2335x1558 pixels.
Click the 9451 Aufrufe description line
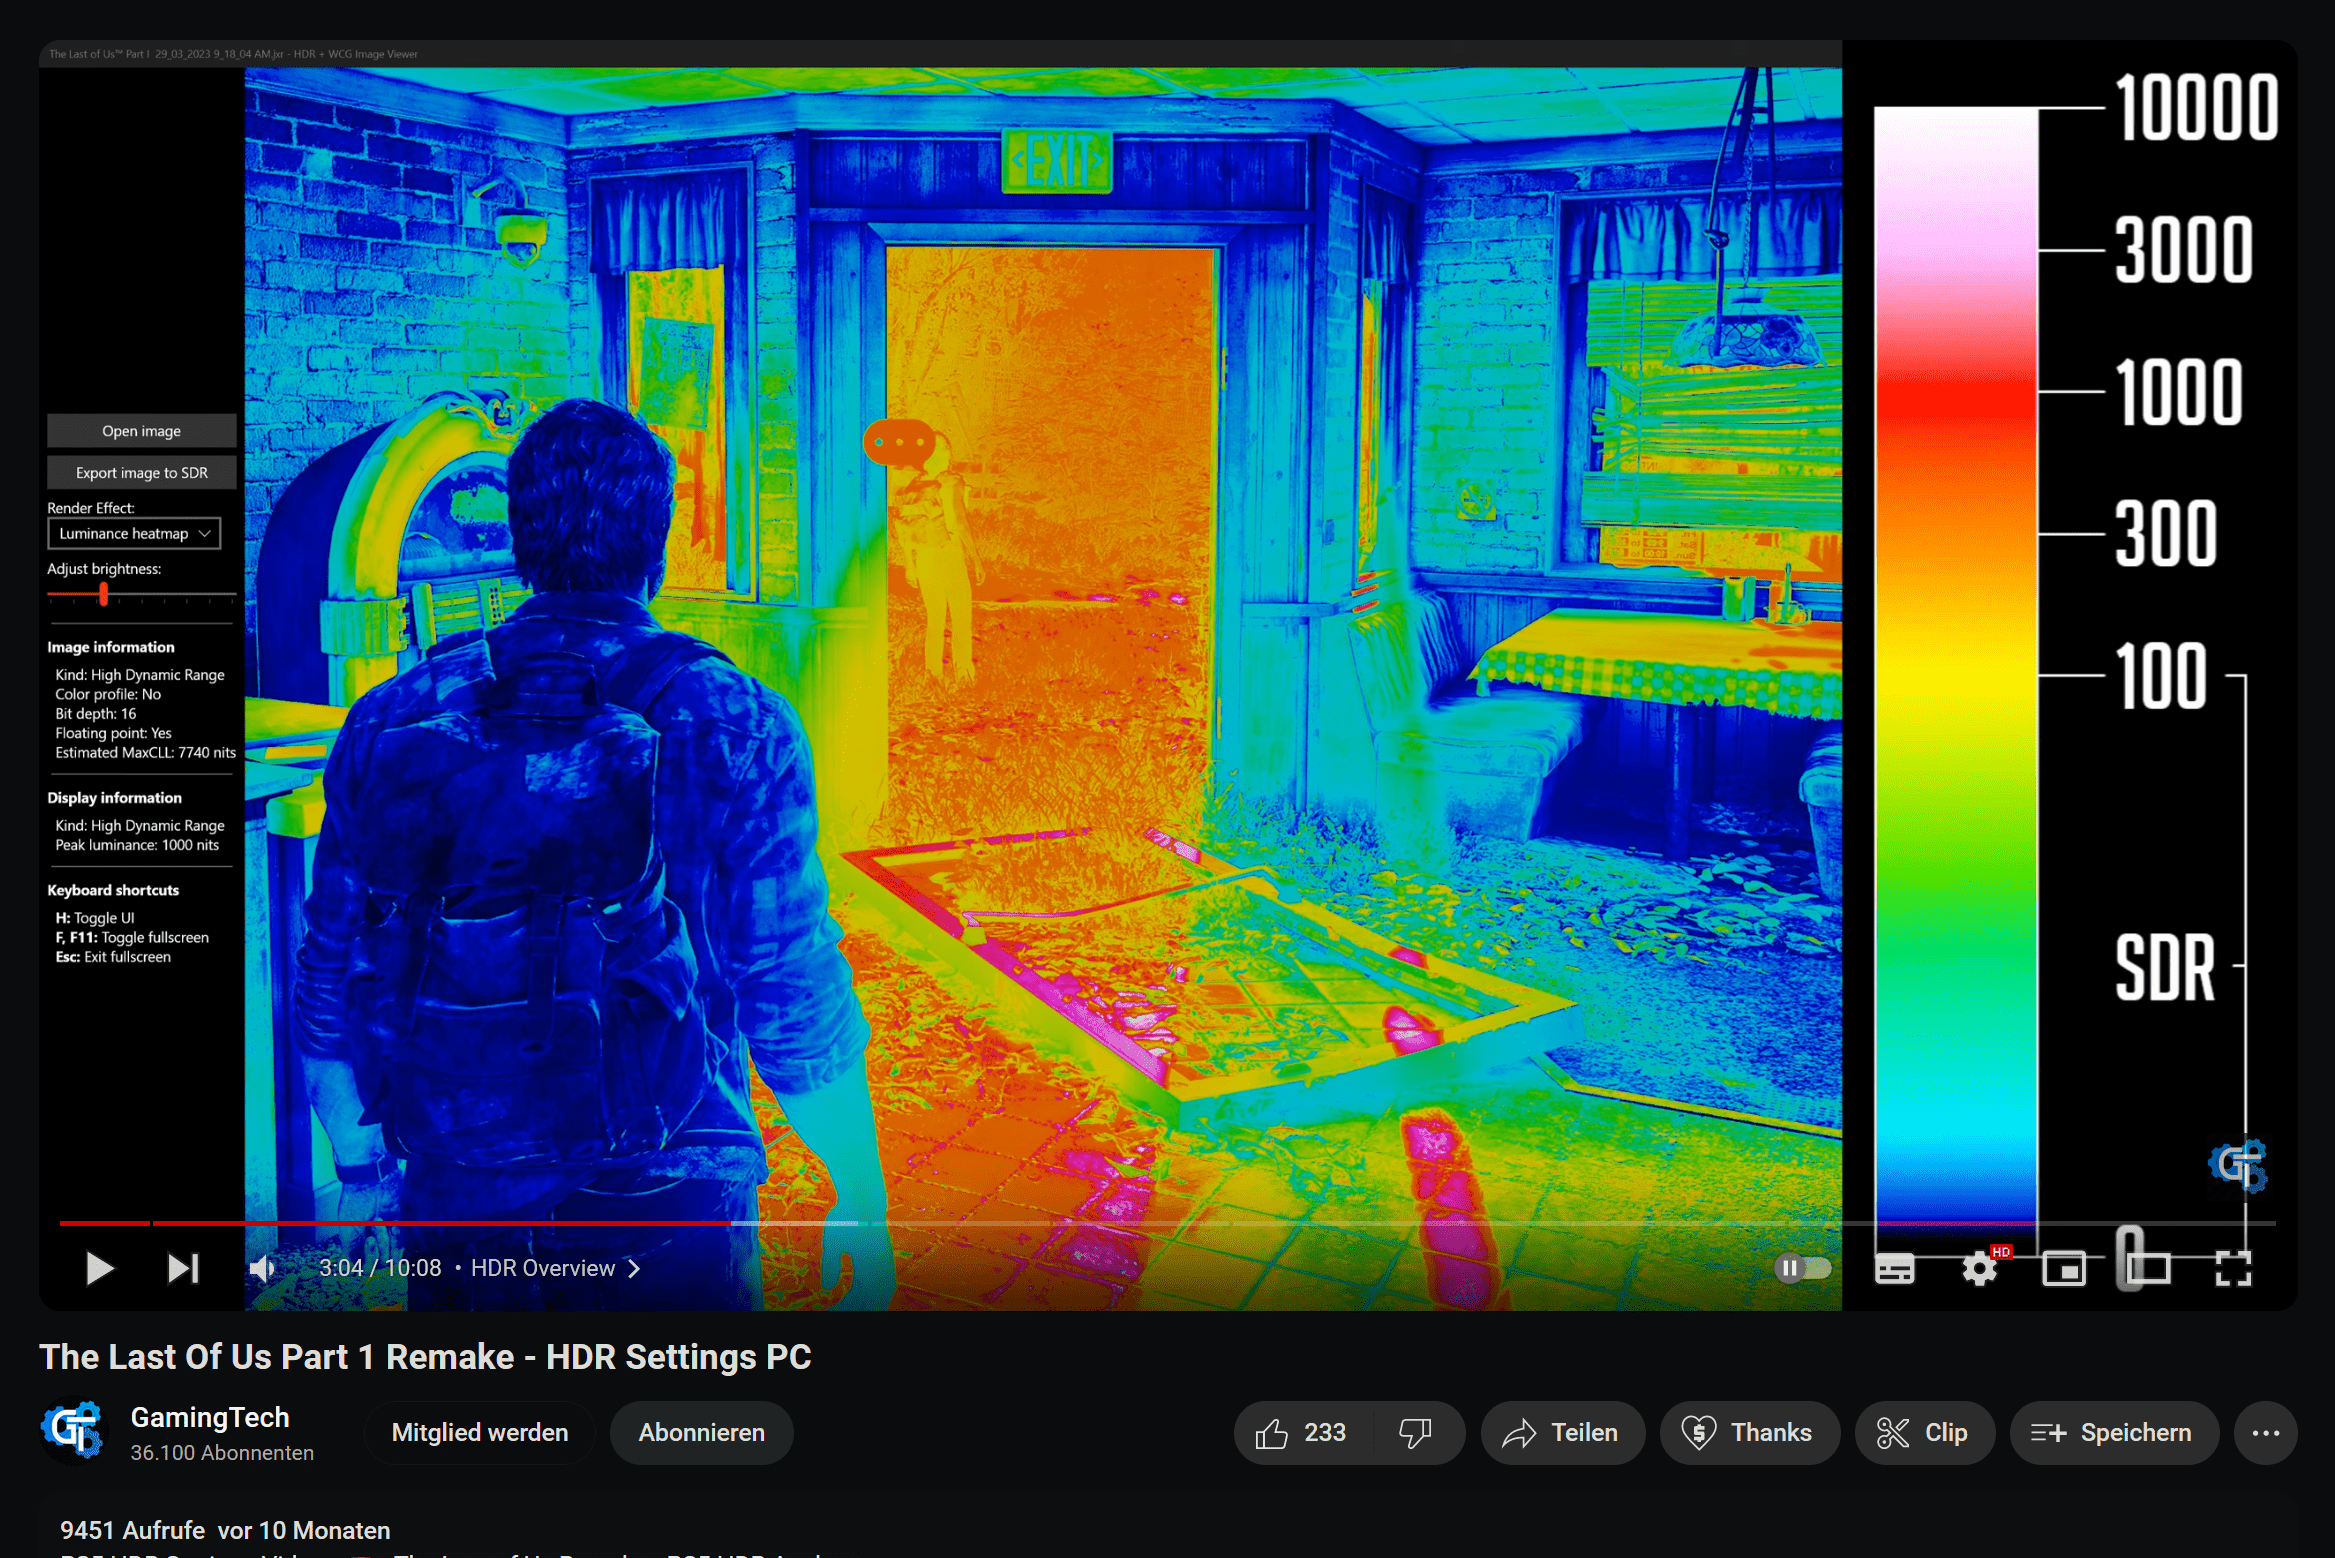click(225, 1530)
